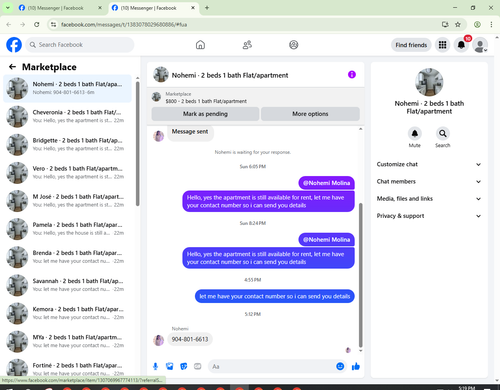Screen dimensions: 500x390
Task: Choose a GIF icon
Action: pos(198,366)
